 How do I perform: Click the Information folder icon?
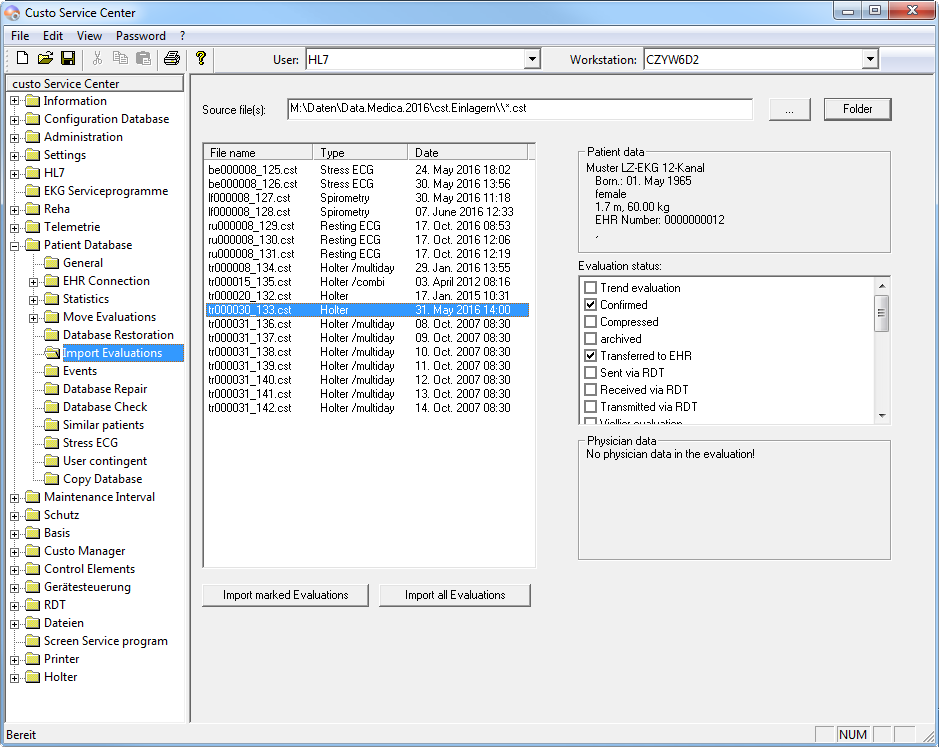33,101
